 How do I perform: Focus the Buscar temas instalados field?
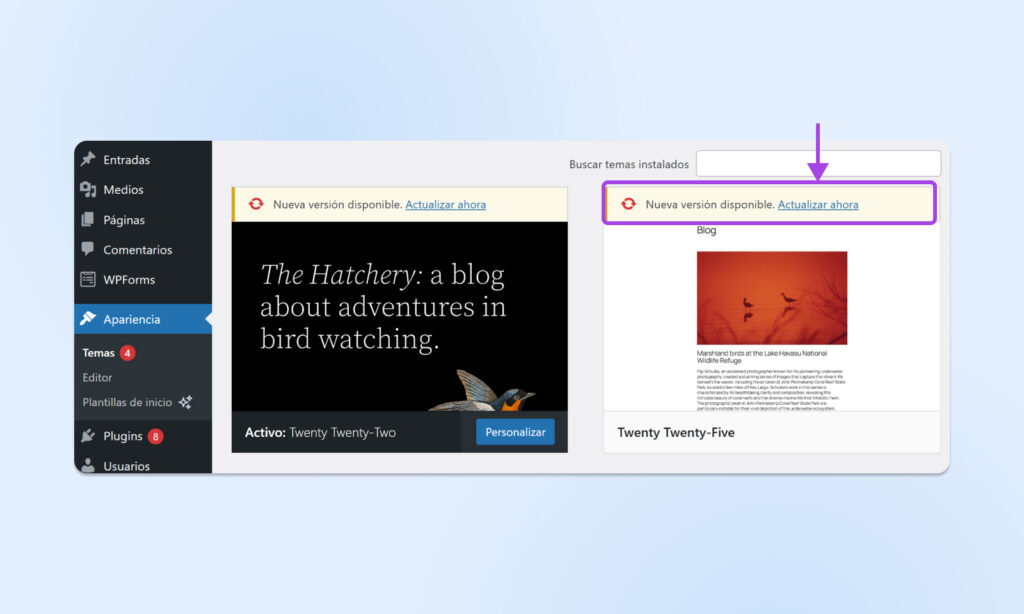tap(818, 163)
